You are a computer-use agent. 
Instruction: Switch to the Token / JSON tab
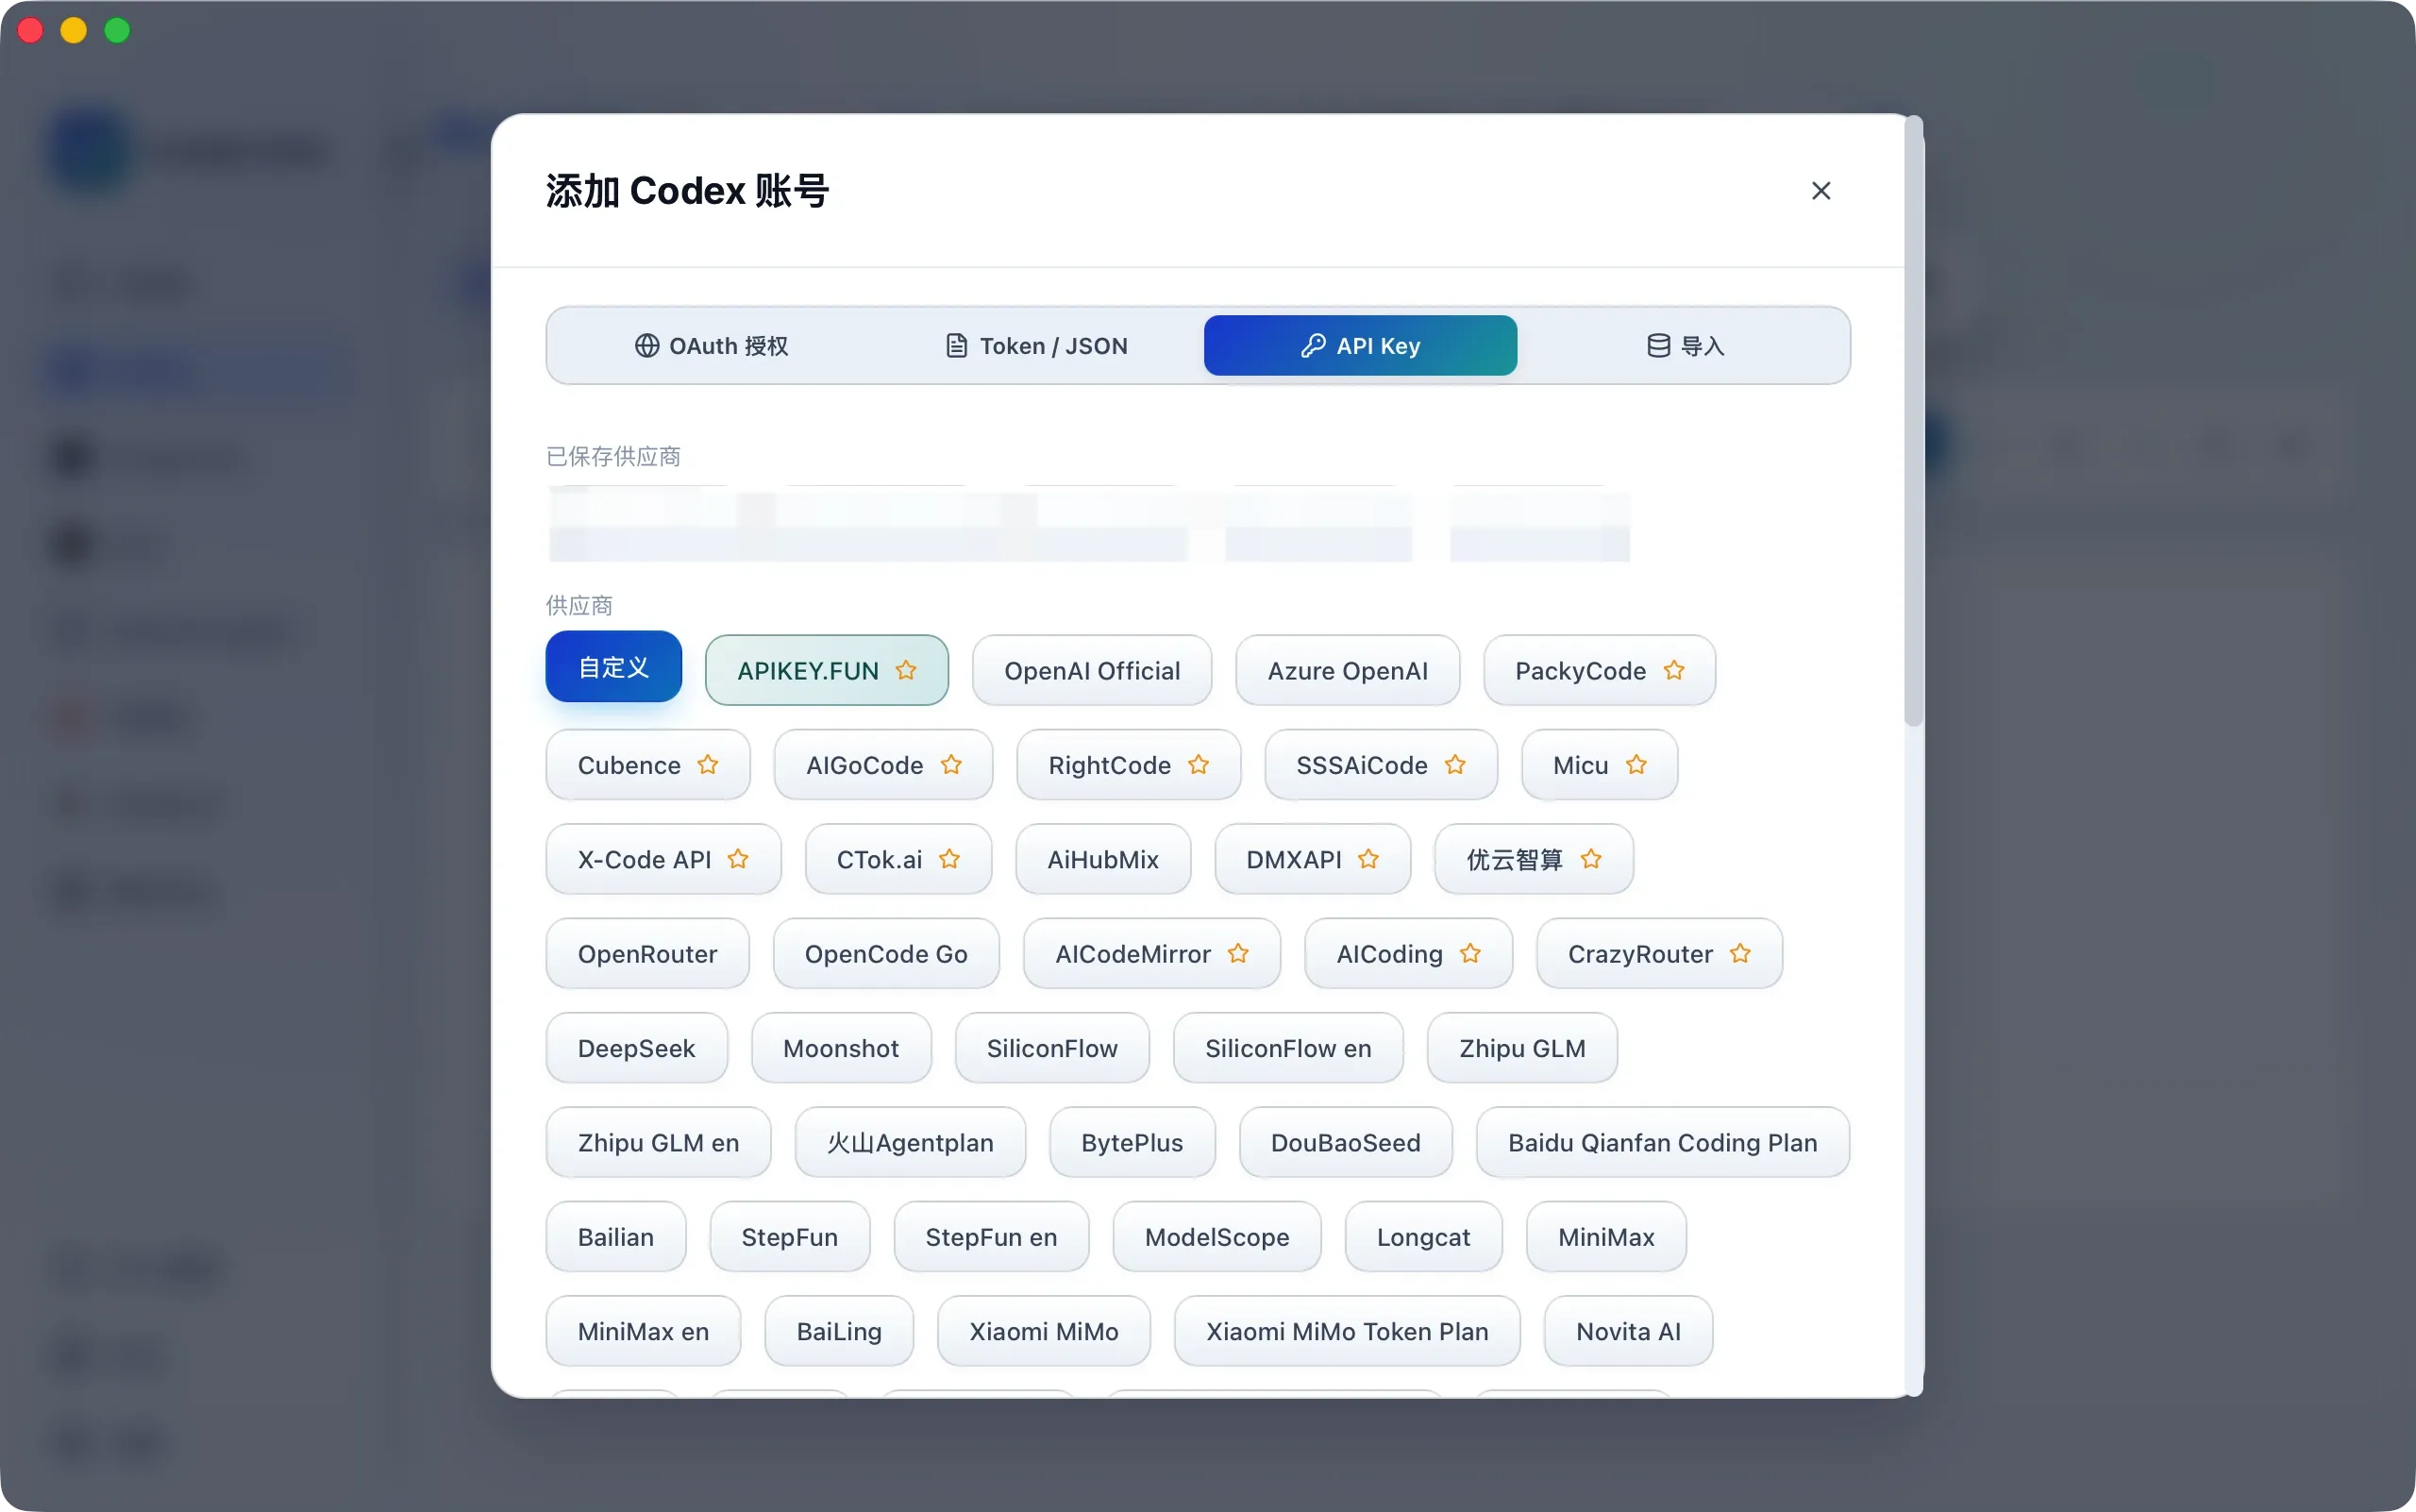coord(1036,345)
